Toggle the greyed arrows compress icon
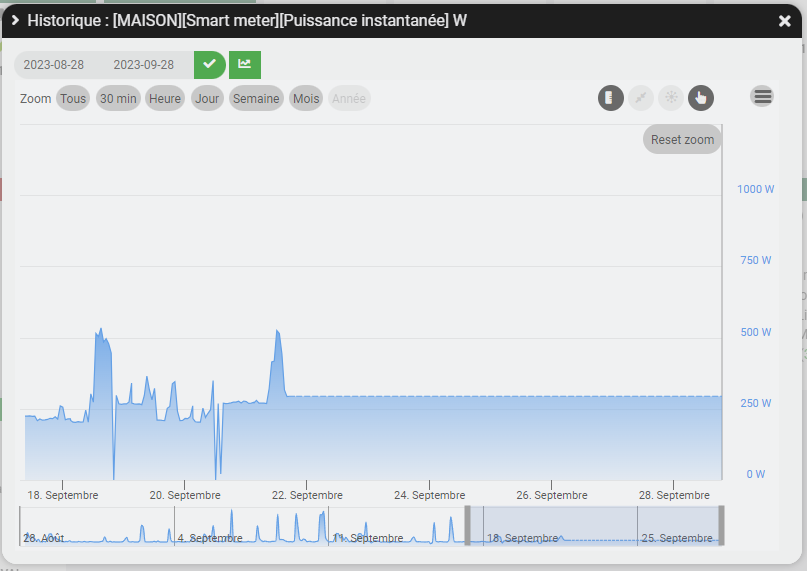This screenshot has height=571, width=807. click(641, 98)
